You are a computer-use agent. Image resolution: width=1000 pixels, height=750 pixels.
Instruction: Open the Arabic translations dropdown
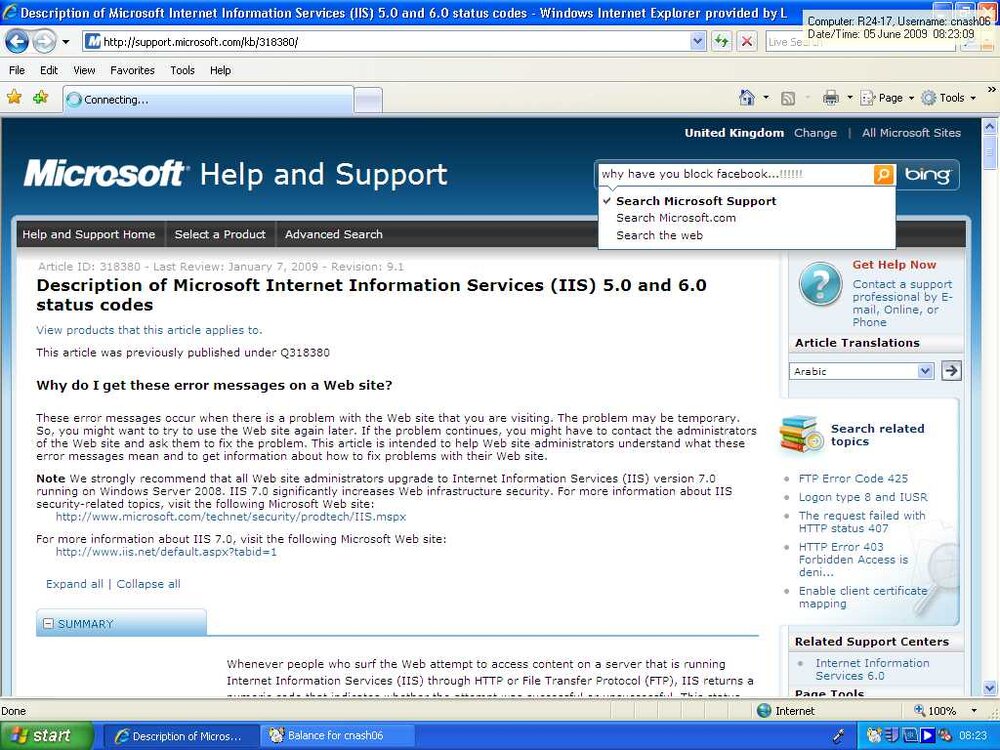pyautogui.click(x=862, y=371)
